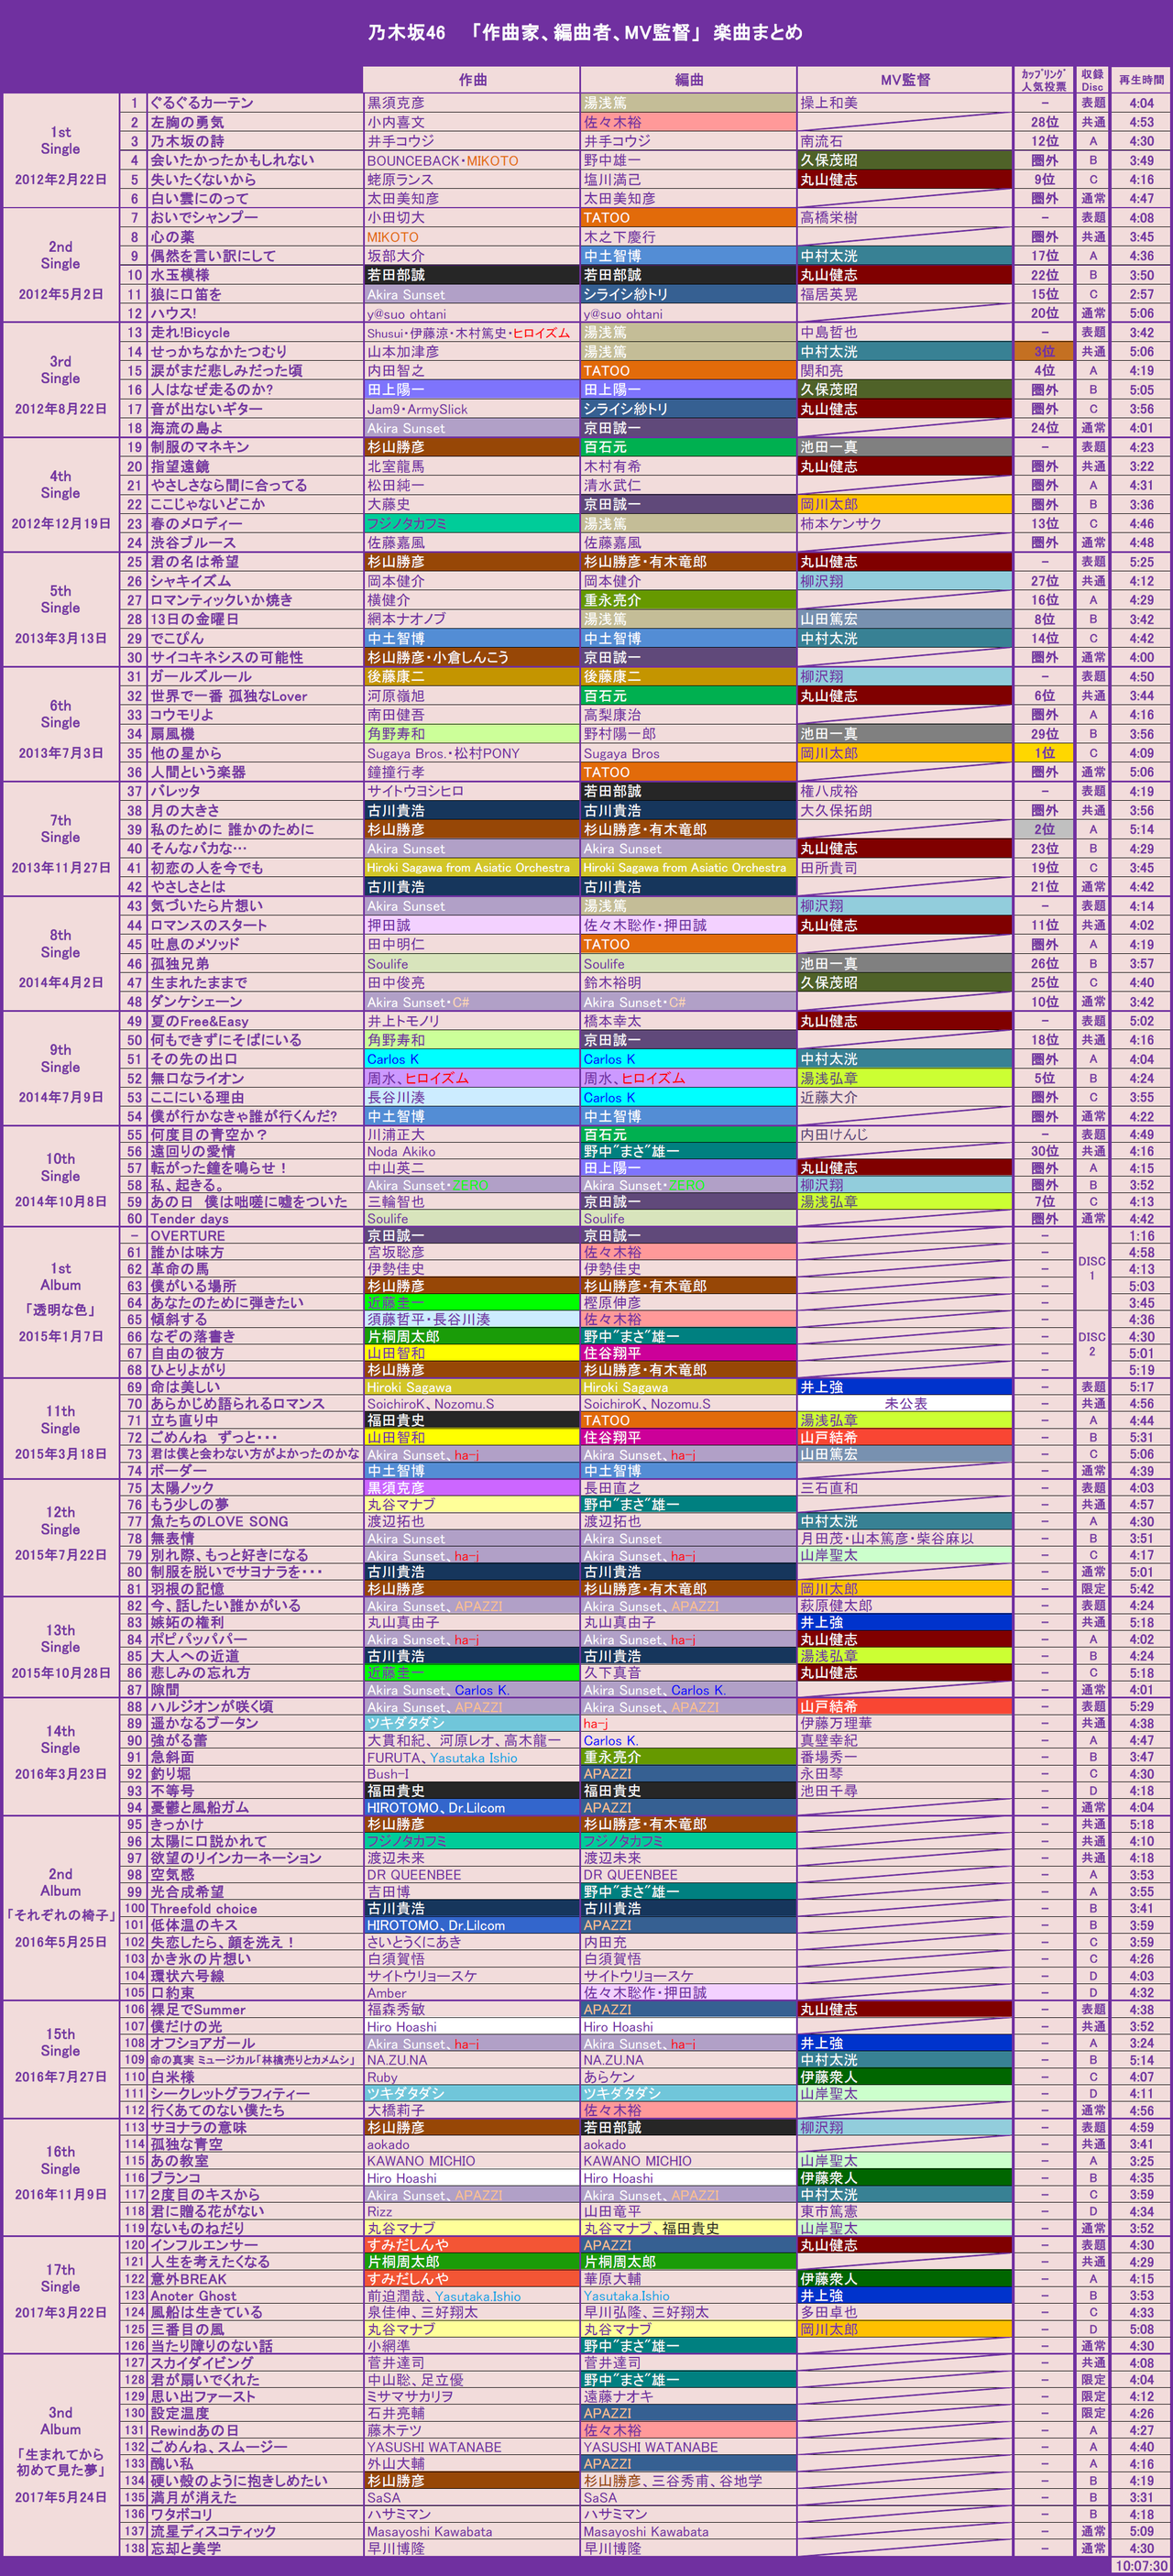Click the MV監督 column header
Screen dimensions: 1173x2576
point(904,80)
